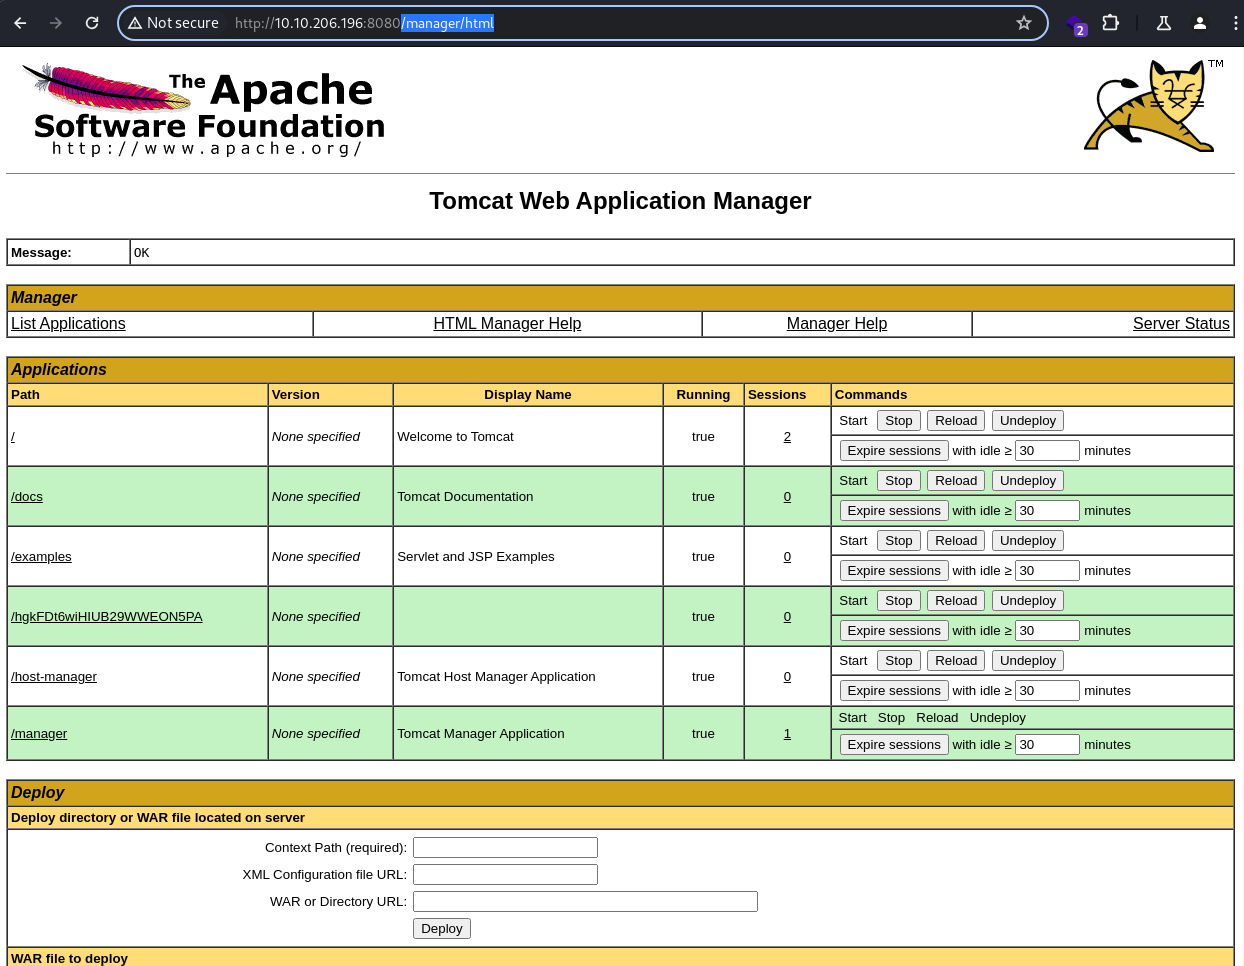Reload the /examples application
The height and width of the screenshot is (966, 1244).
956,541
